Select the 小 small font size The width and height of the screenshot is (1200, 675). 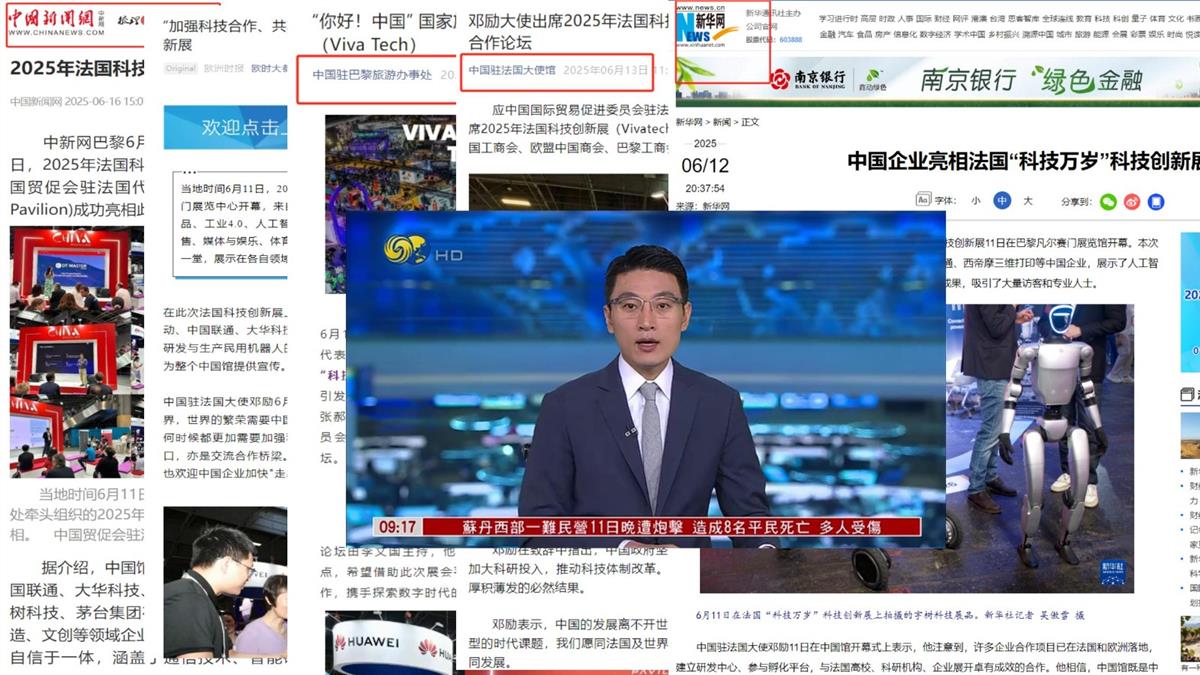pyautogui.click(x=975, y=200)
